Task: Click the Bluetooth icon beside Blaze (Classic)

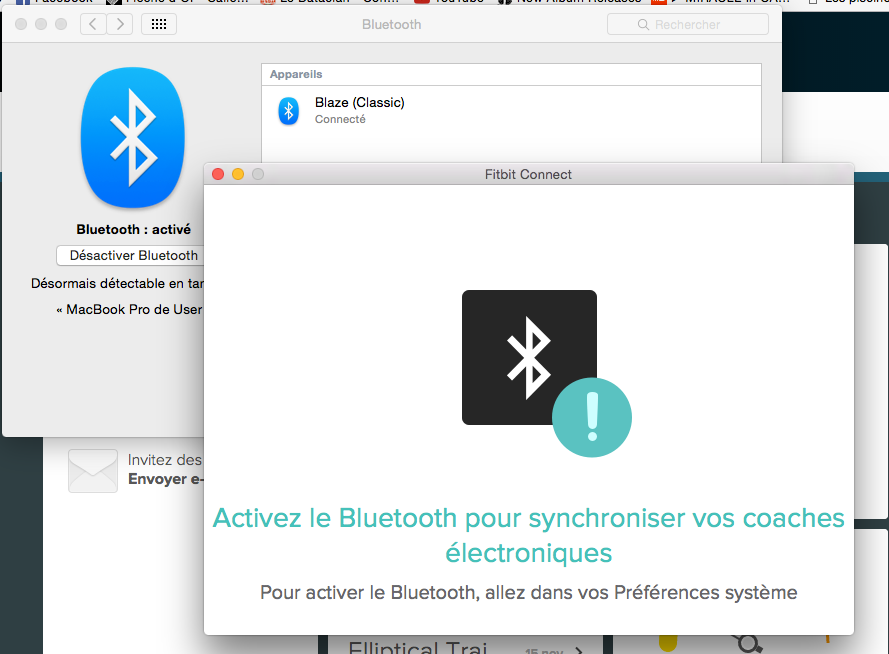Action: 289,111
